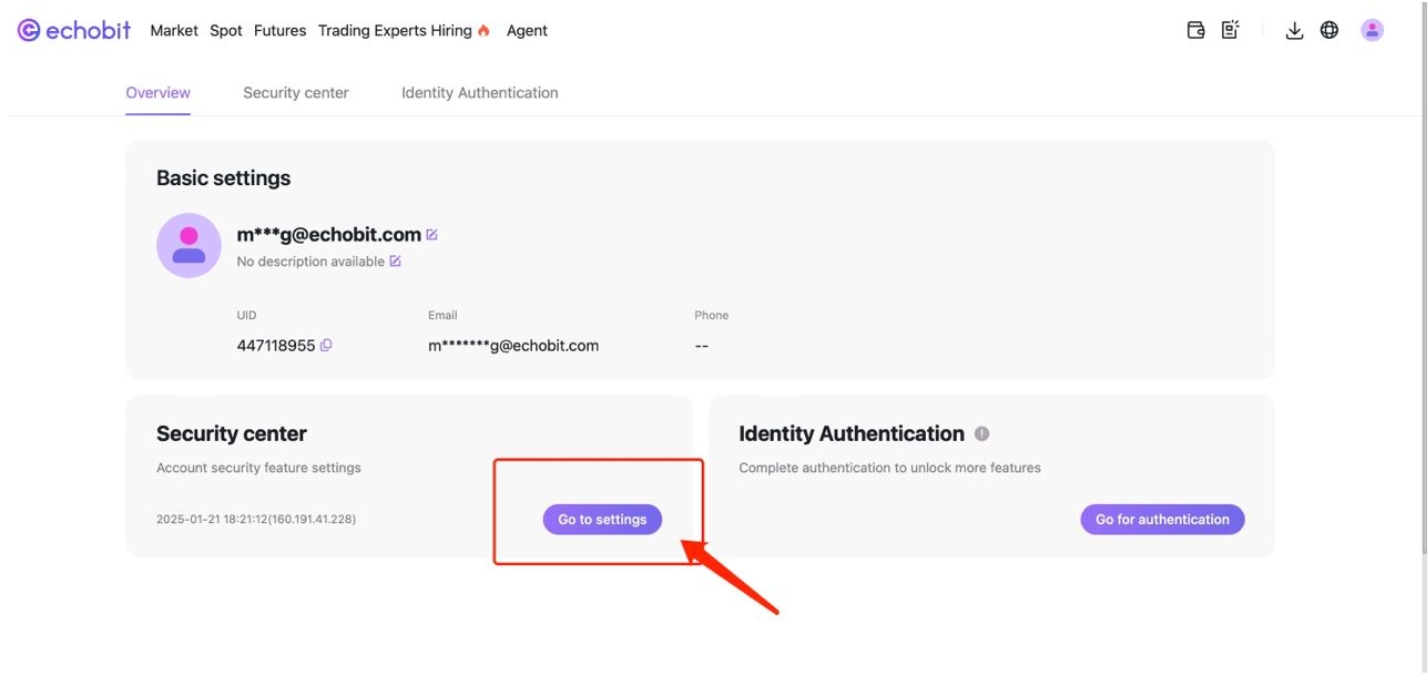Click the No description available text
Viewport: 1428px width, 673px height.
click(x=311, y=261)
